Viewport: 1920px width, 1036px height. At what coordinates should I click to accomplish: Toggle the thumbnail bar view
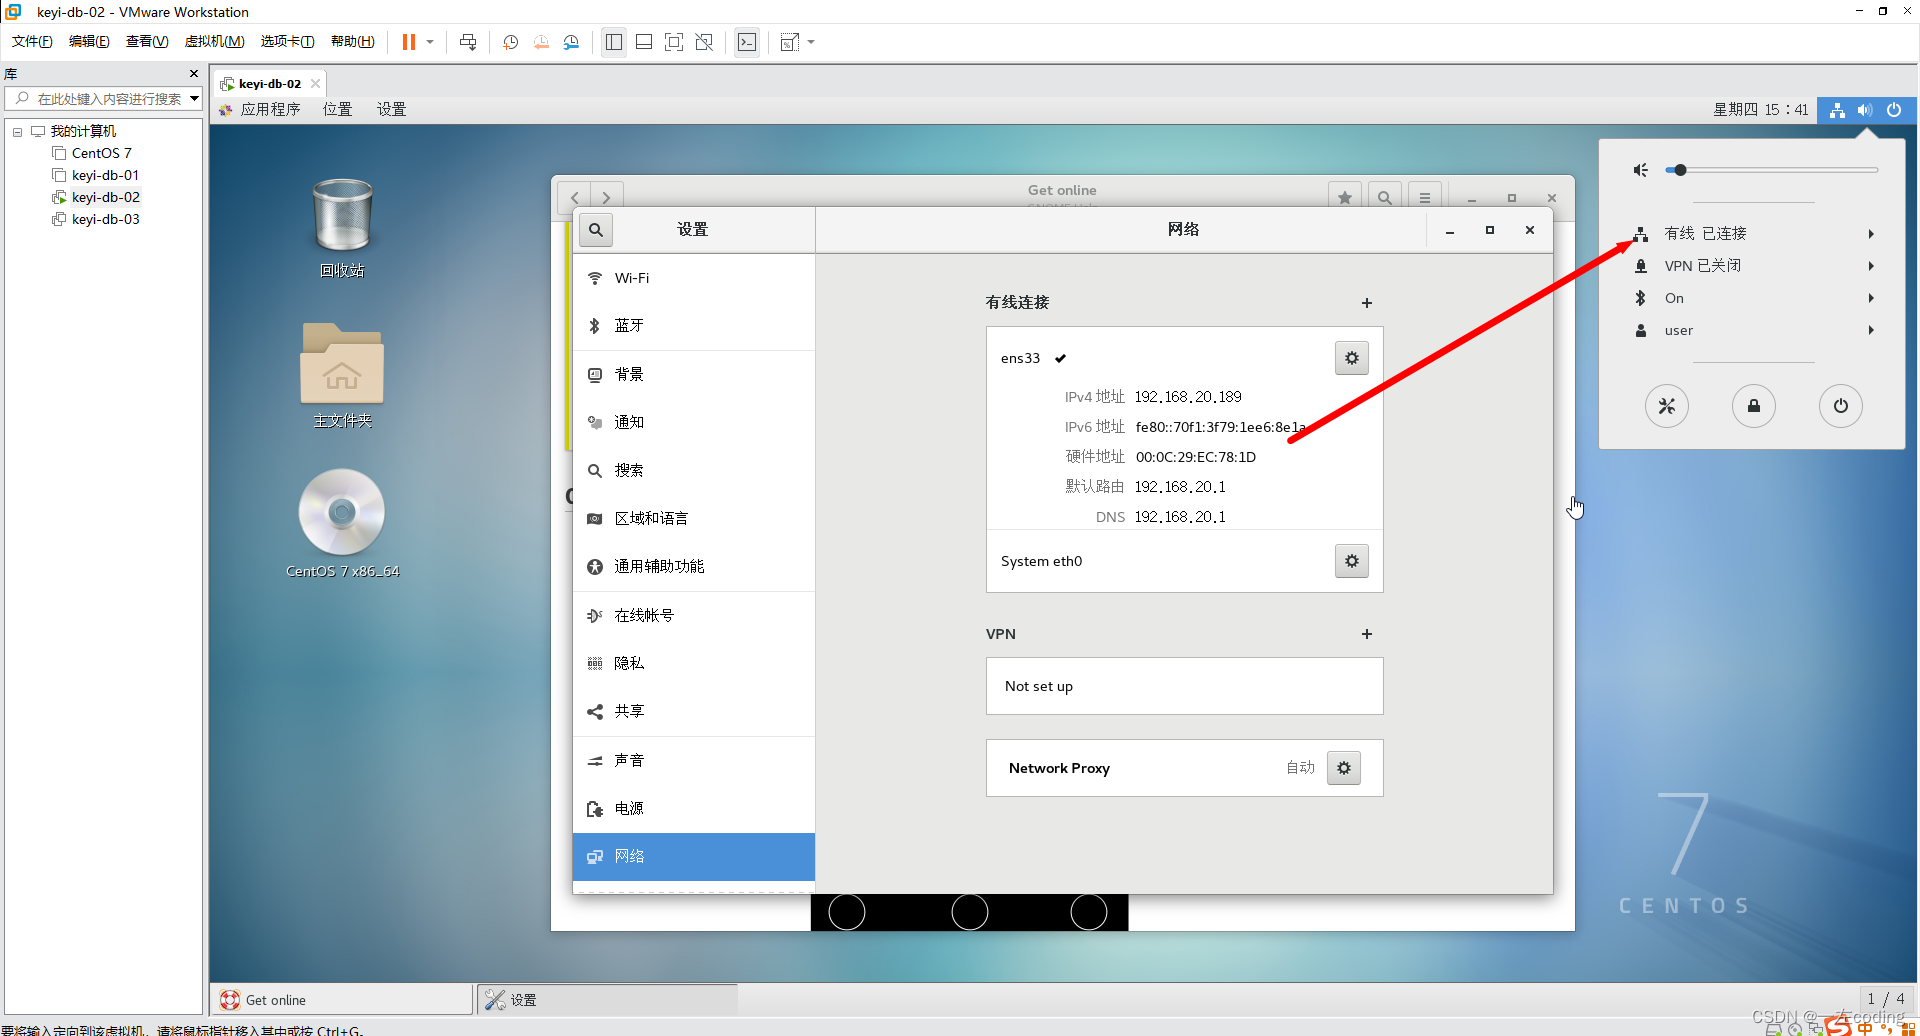click(x=644, y=42)
